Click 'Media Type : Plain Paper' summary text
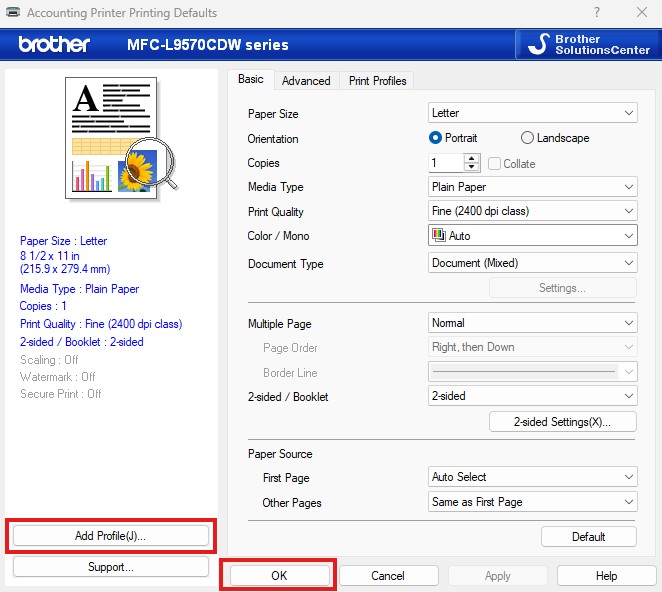662x592 pixels. point(79,289)
